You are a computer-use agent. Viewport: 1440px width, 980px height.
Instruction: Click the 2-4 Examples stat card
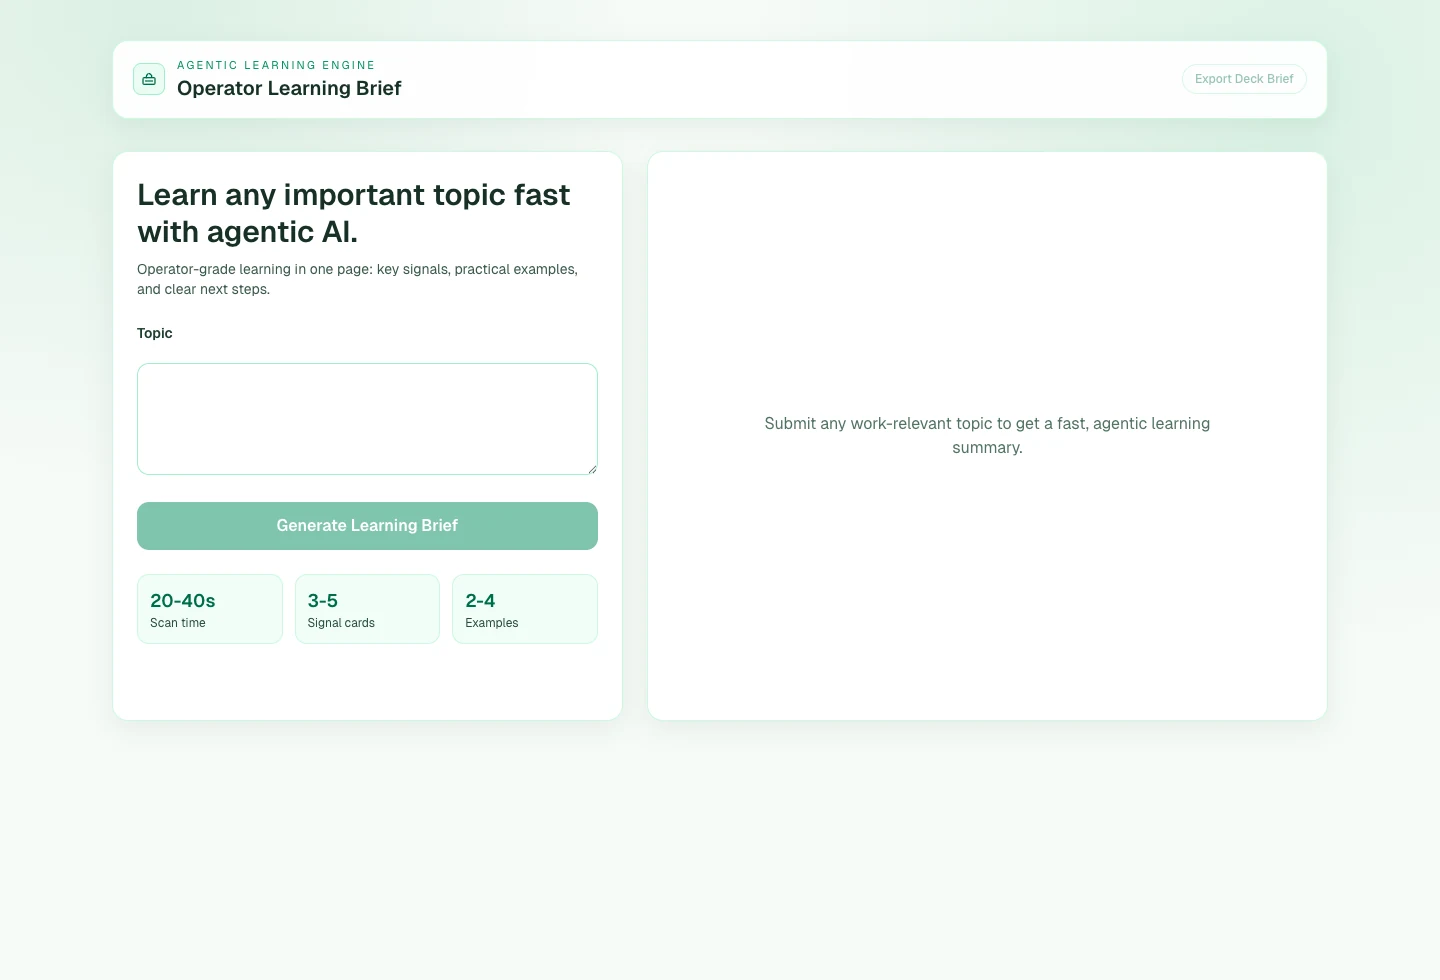525,609
